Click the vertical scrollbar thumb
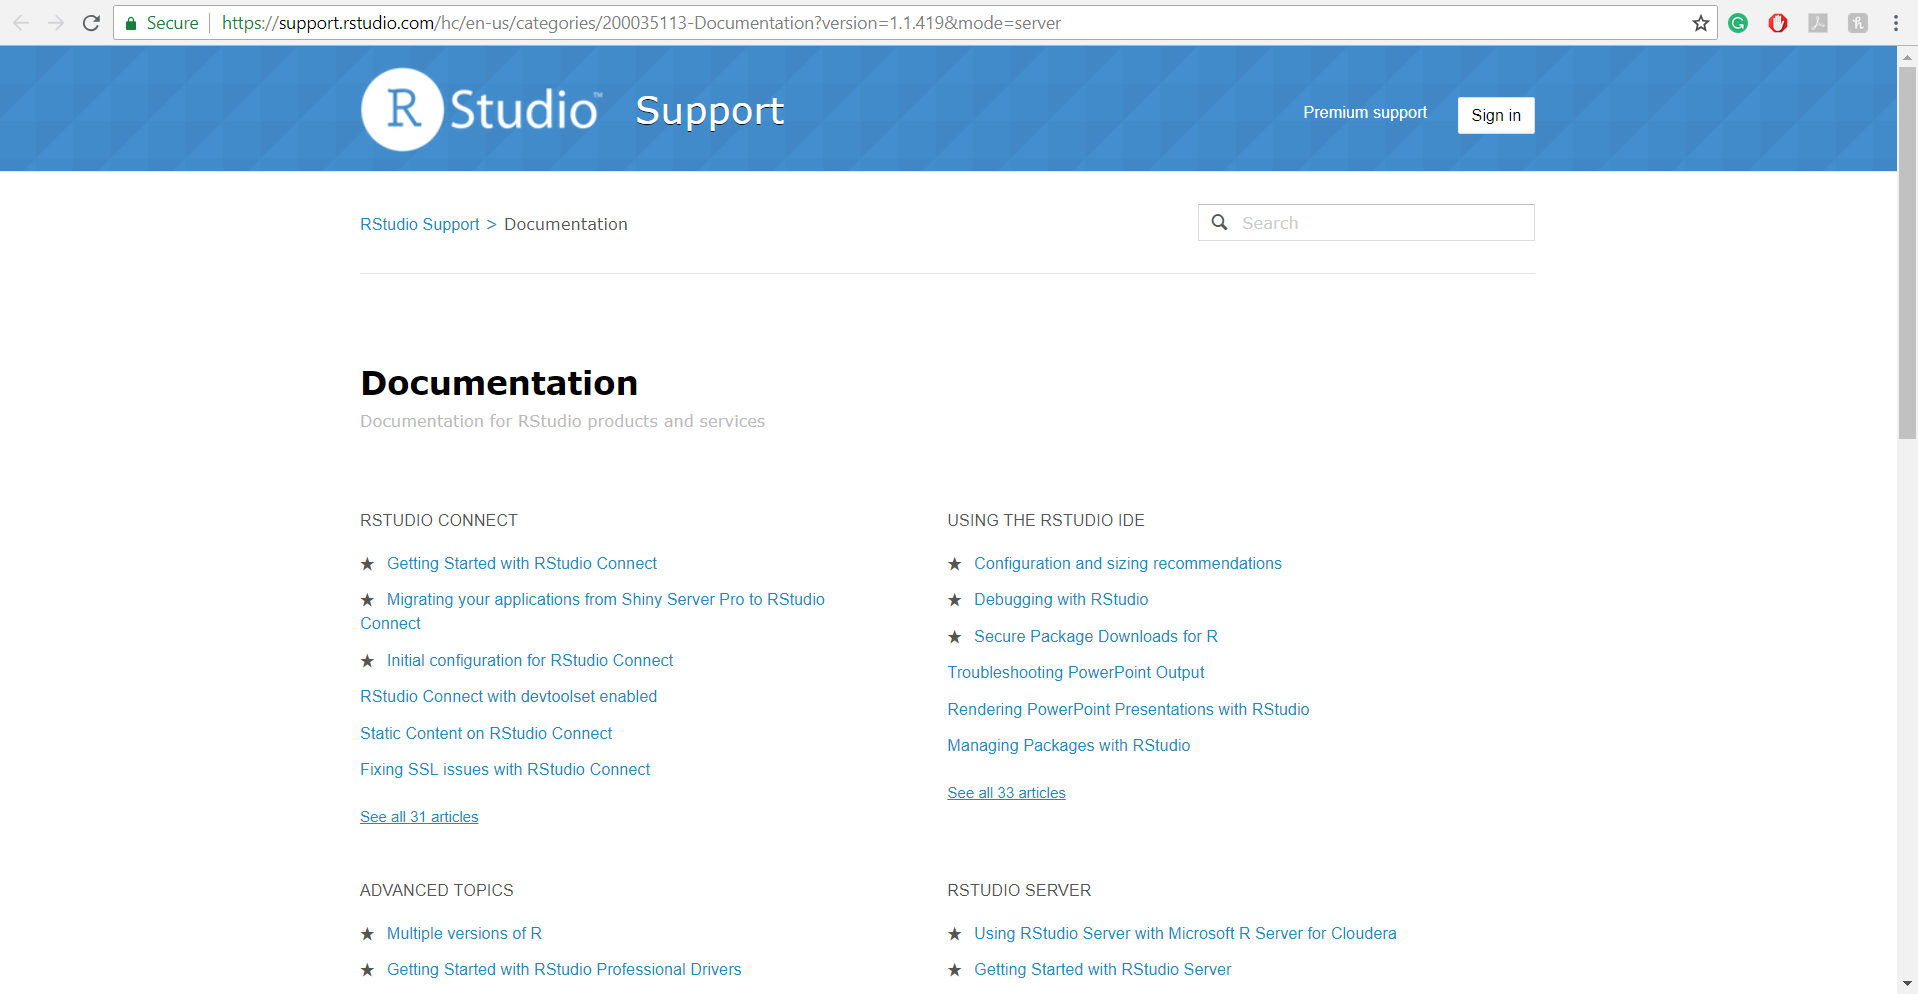1918x994 pixels. (1907, 253)
